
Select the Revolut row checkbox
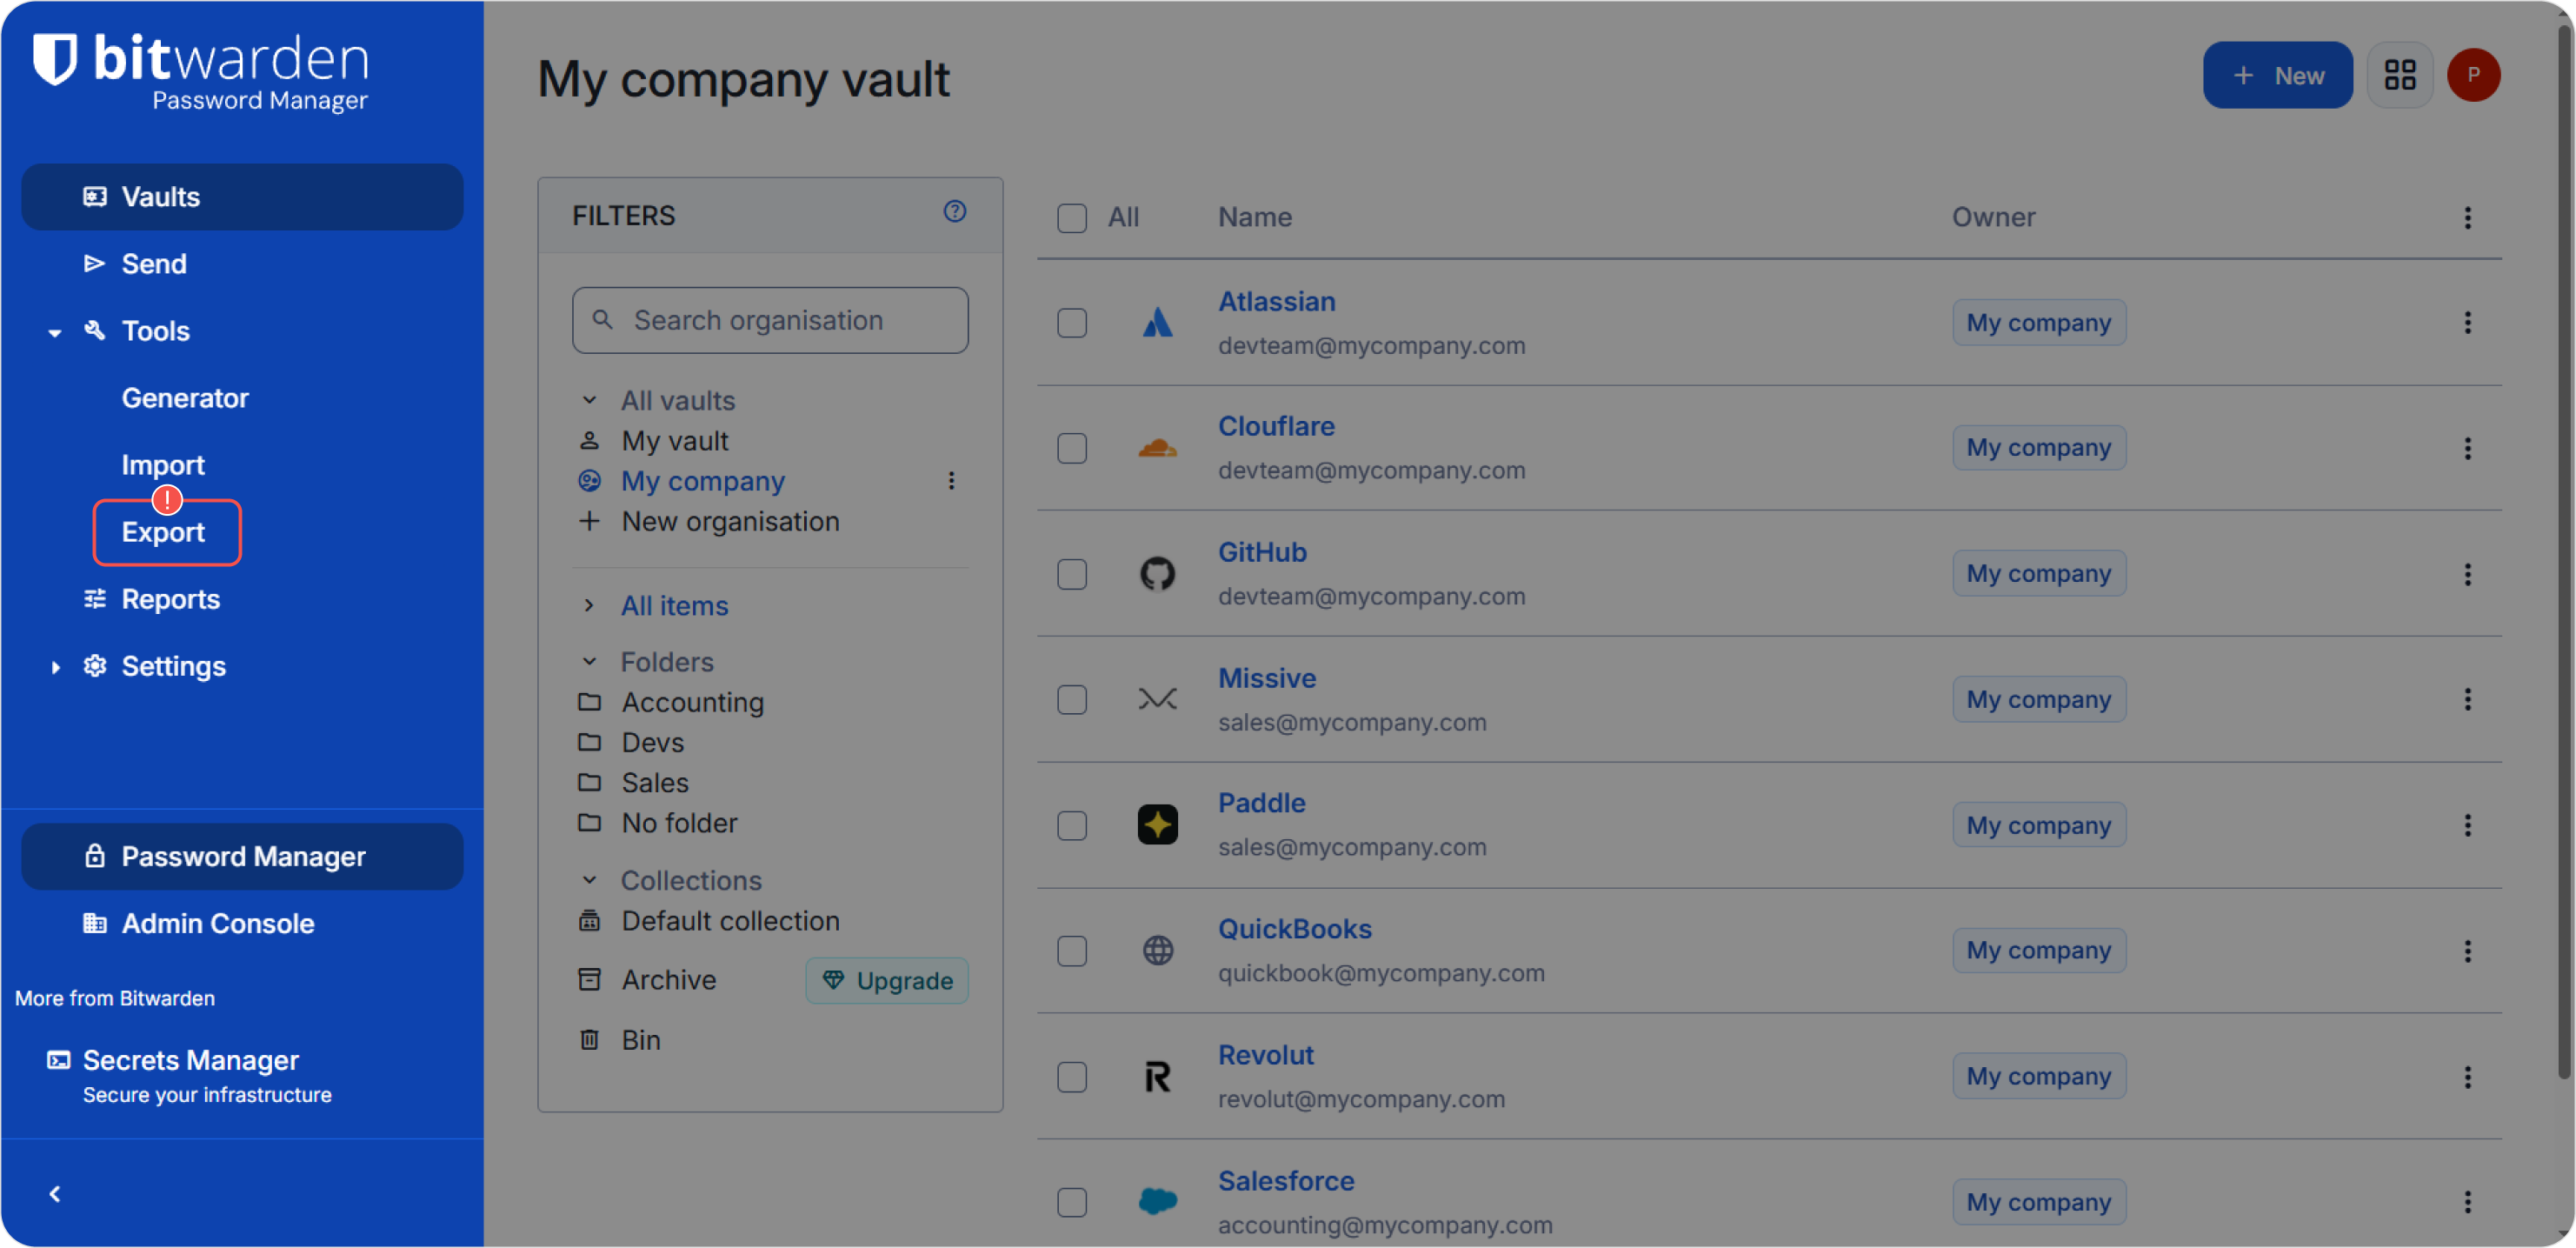pyautogui.click(x=1072, y=1077)
